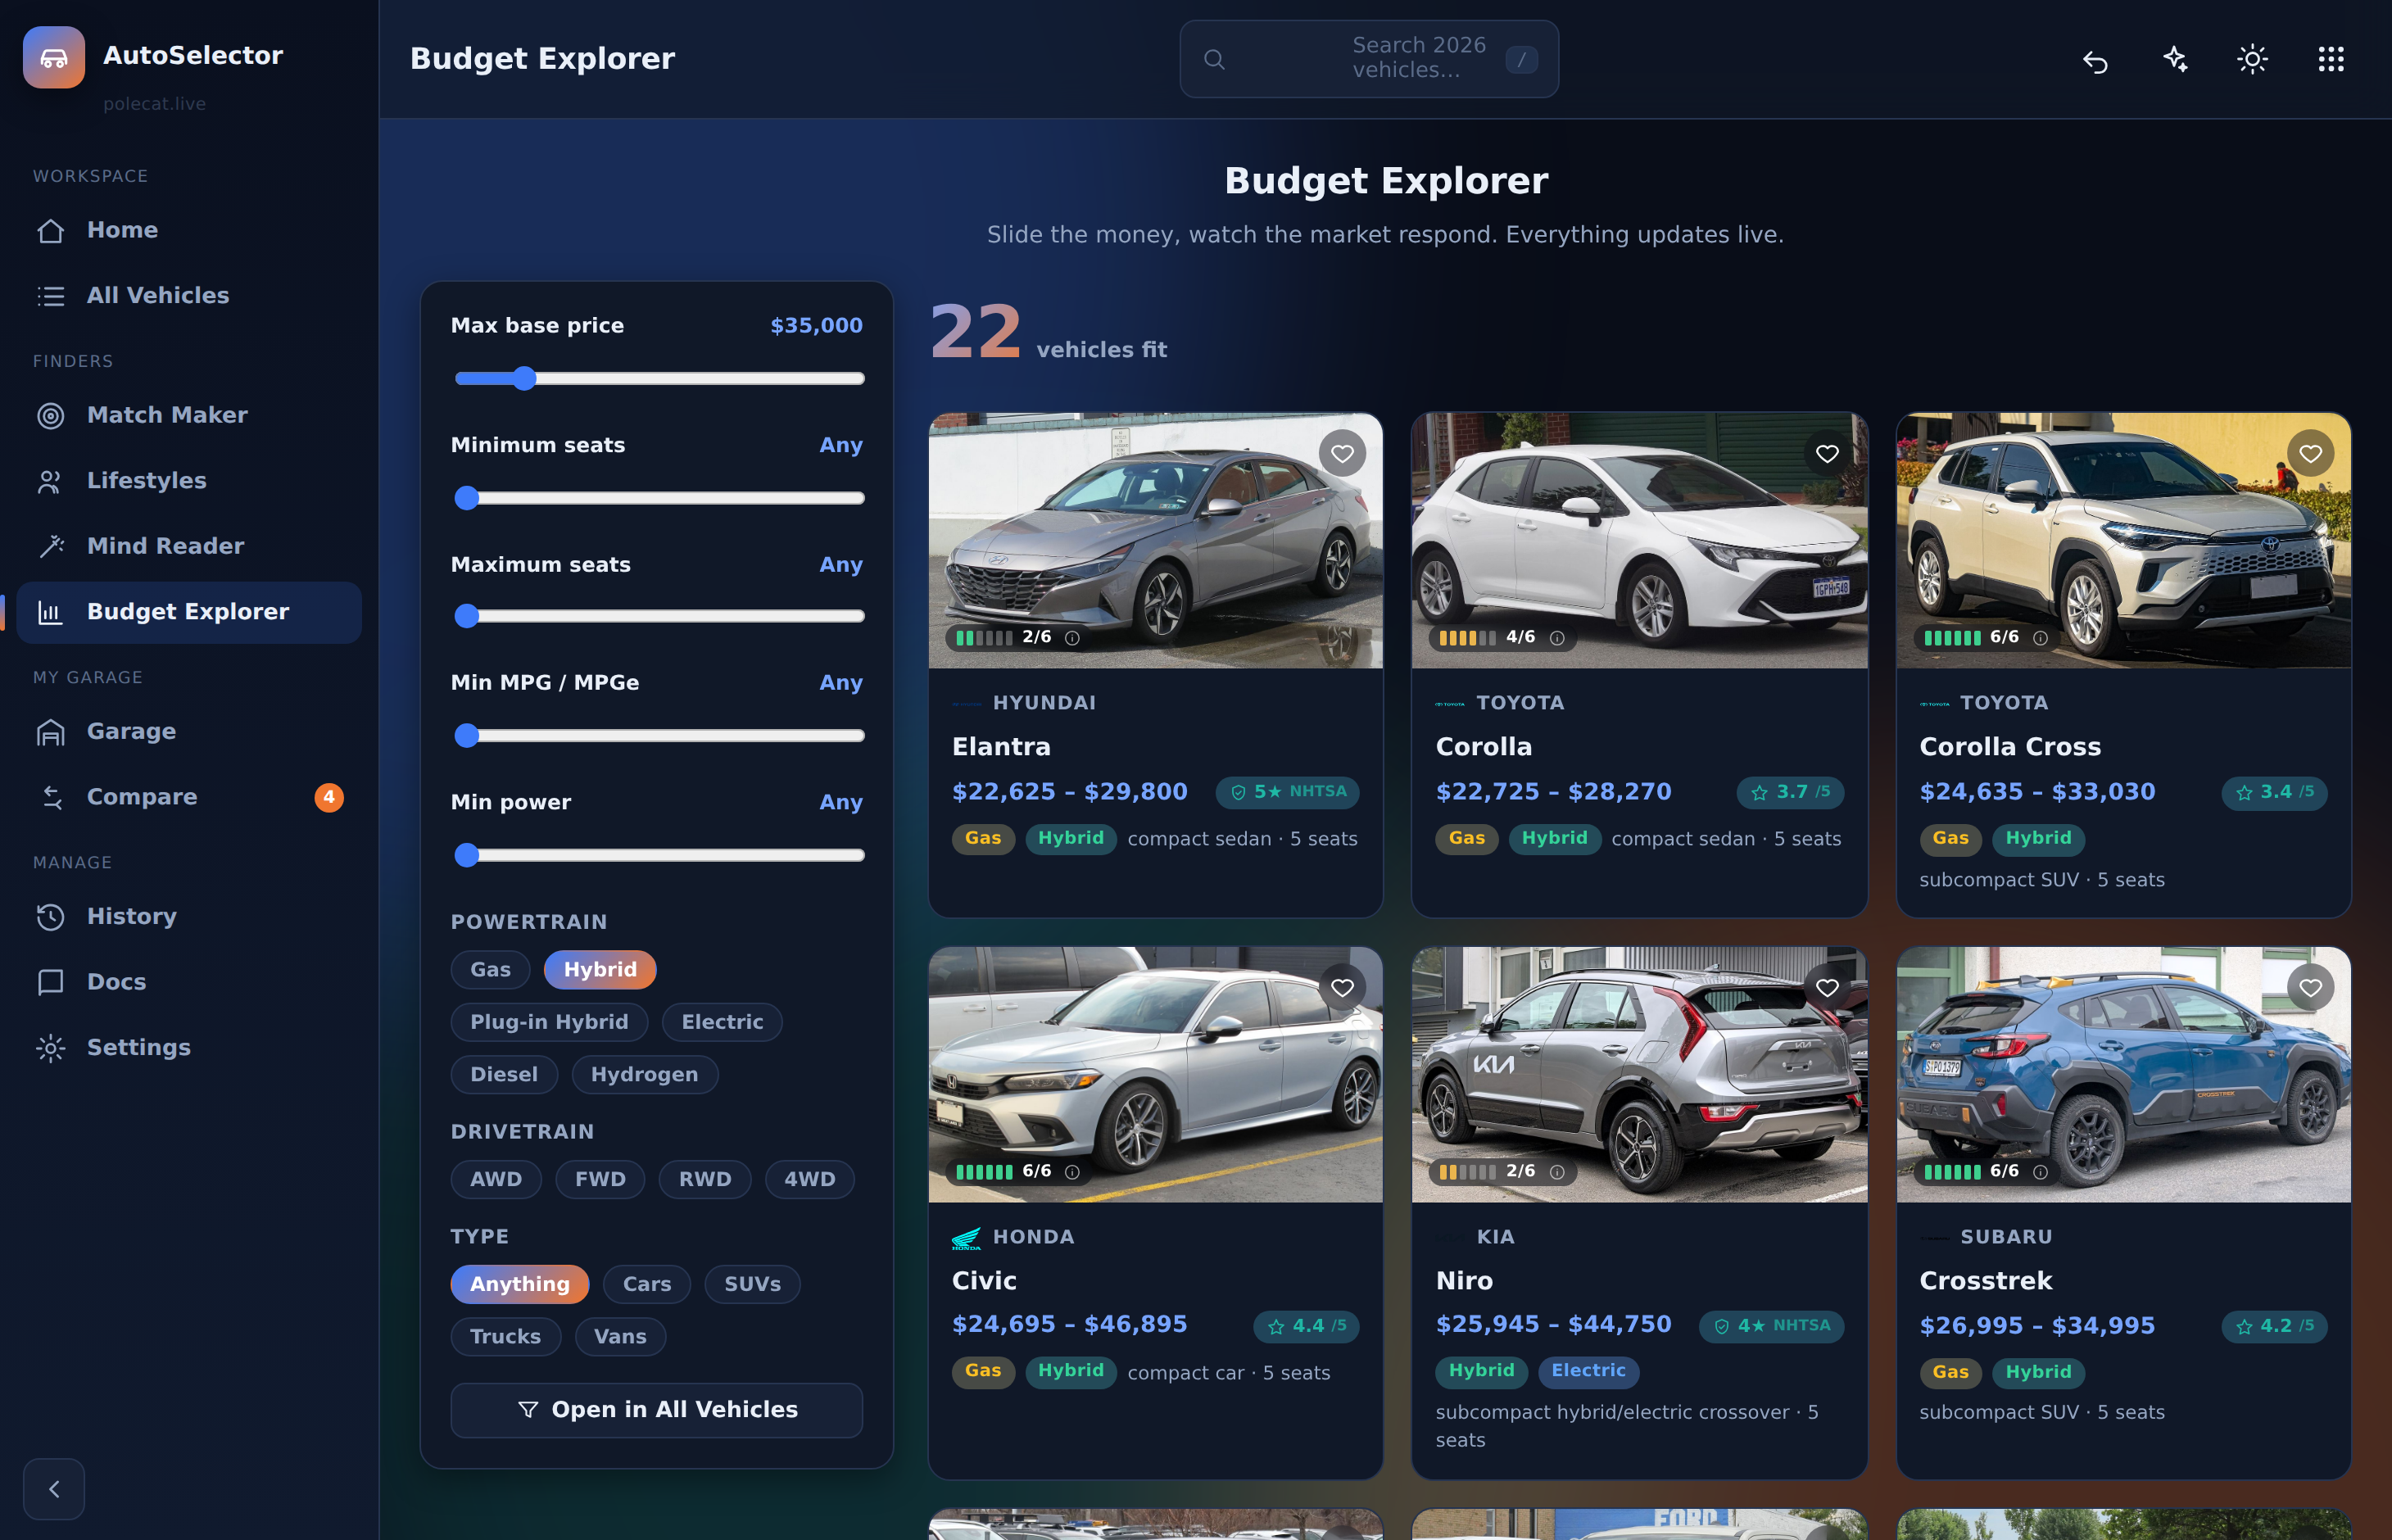Click the Minimum seats slider

coord(659,498)
